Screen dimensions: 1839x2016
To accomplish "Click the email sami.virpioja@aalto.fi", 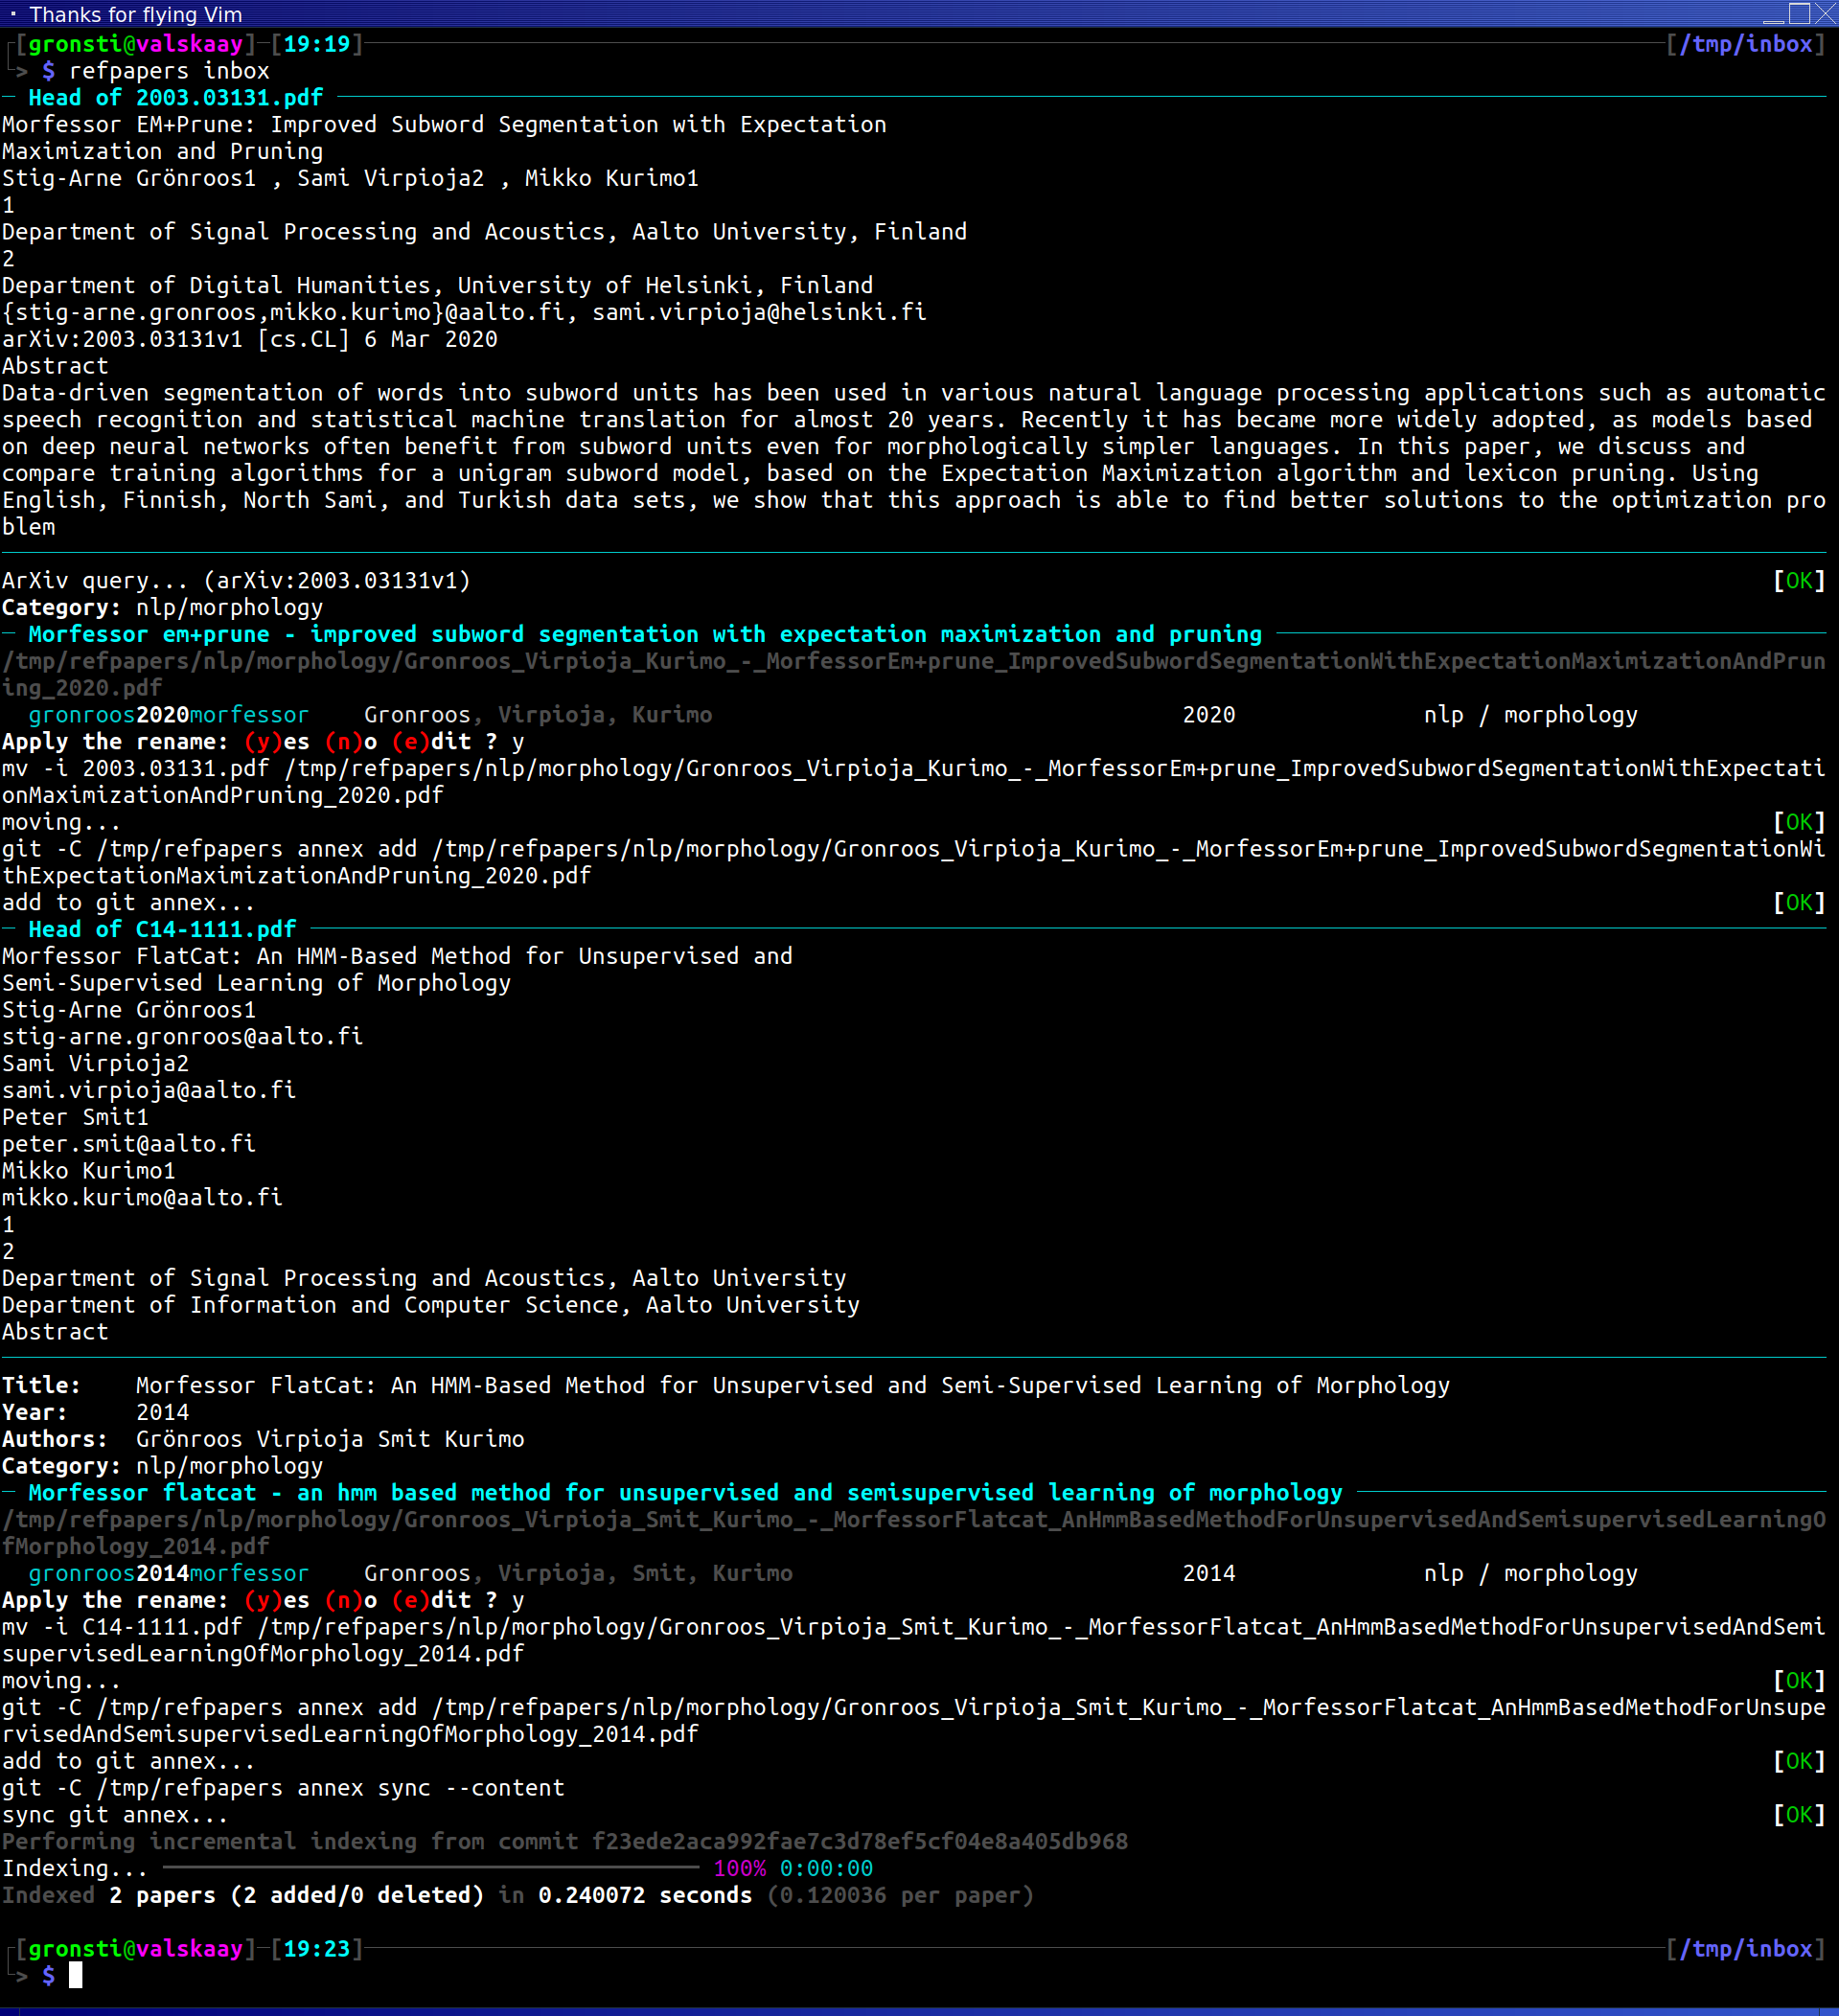I will coord(149,1090).
